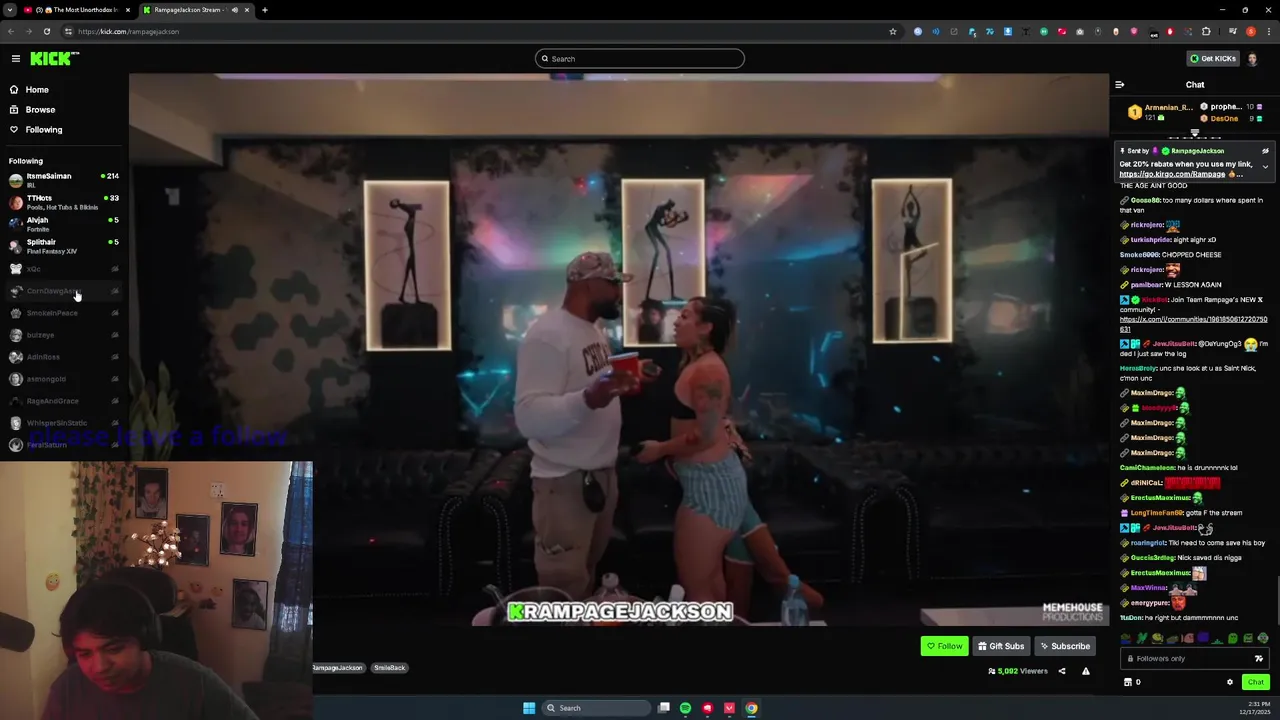
Task: Open a new browser tab
Action: click(264, 10)
